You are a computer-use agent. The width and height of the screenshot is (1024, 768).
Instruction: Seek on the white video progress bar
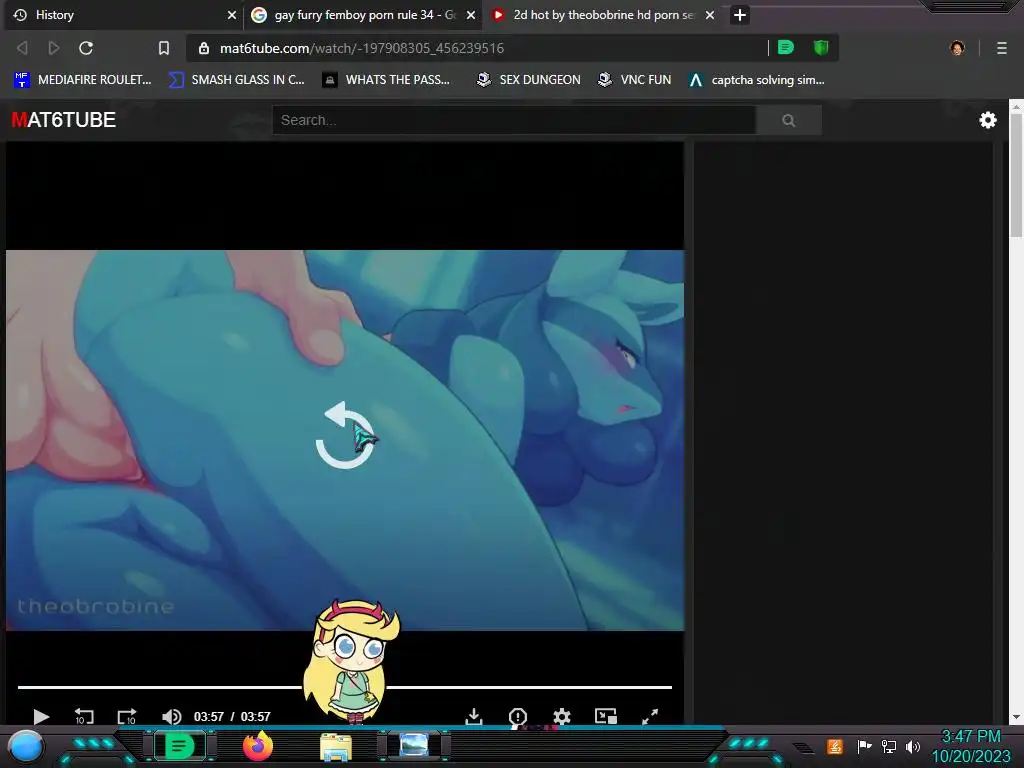point(345,687)
